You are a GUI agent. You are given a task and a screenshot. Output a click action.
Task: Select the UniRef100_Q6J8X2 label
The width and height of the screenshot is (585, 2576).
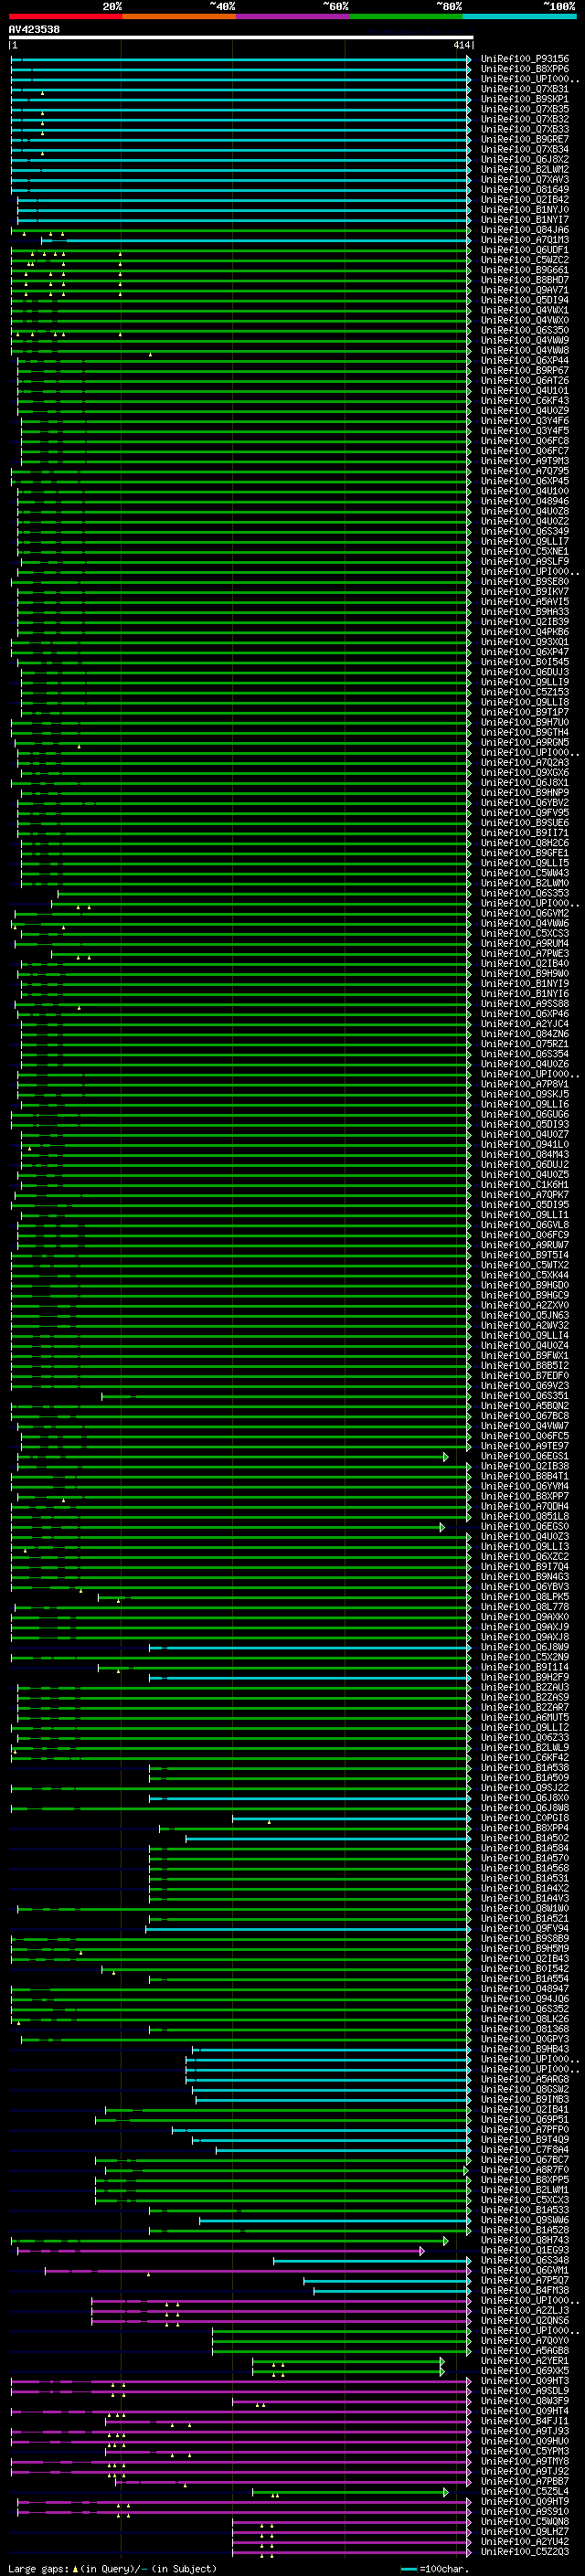pos(524,160)
